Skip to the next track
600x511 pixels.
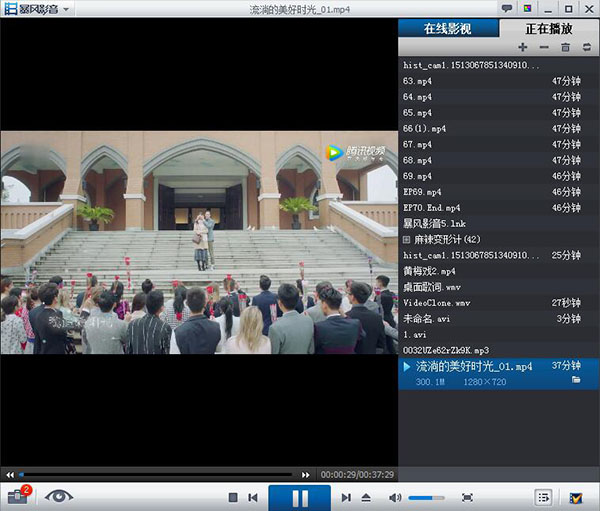click(346, 498)
